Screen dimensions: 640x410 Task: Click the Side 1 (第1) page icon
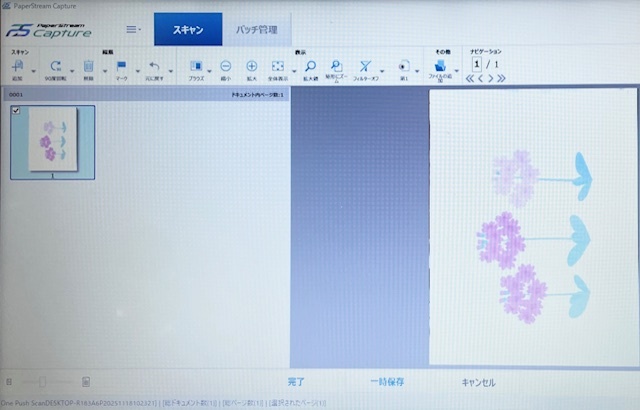(404, 66)
